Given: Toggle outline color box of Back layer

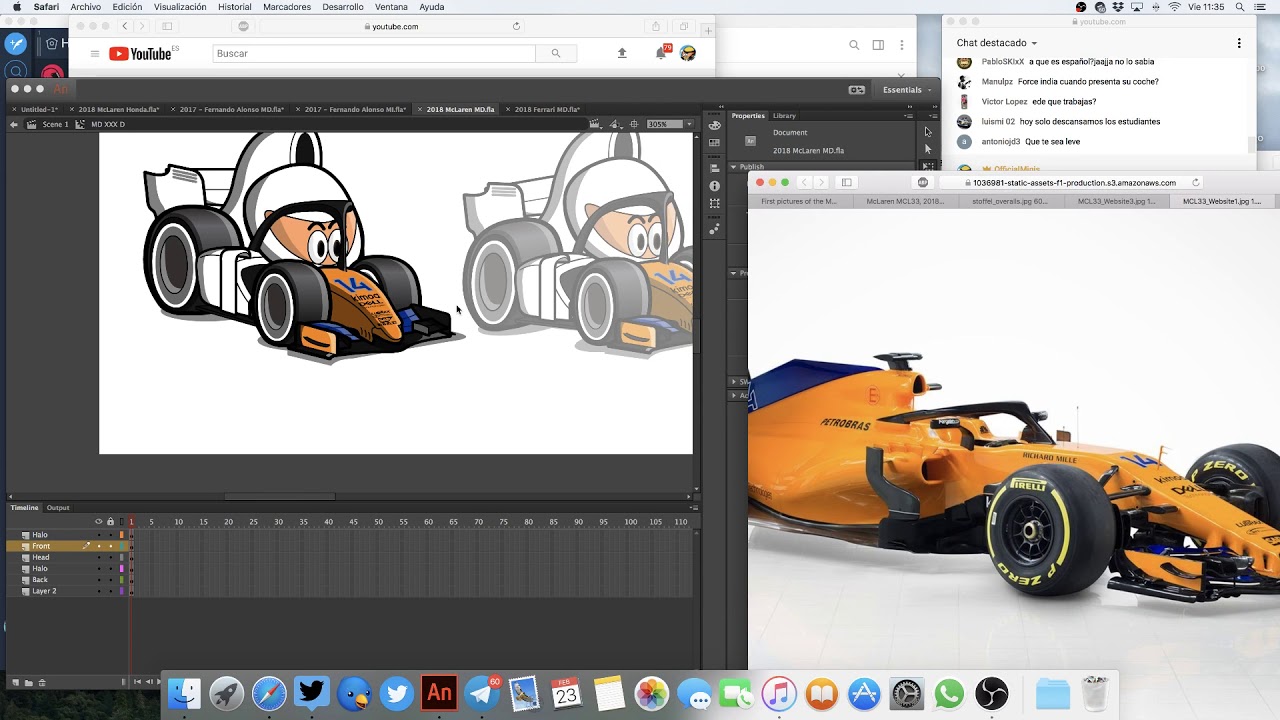Looking at the screenshot, I should point(122,580).
